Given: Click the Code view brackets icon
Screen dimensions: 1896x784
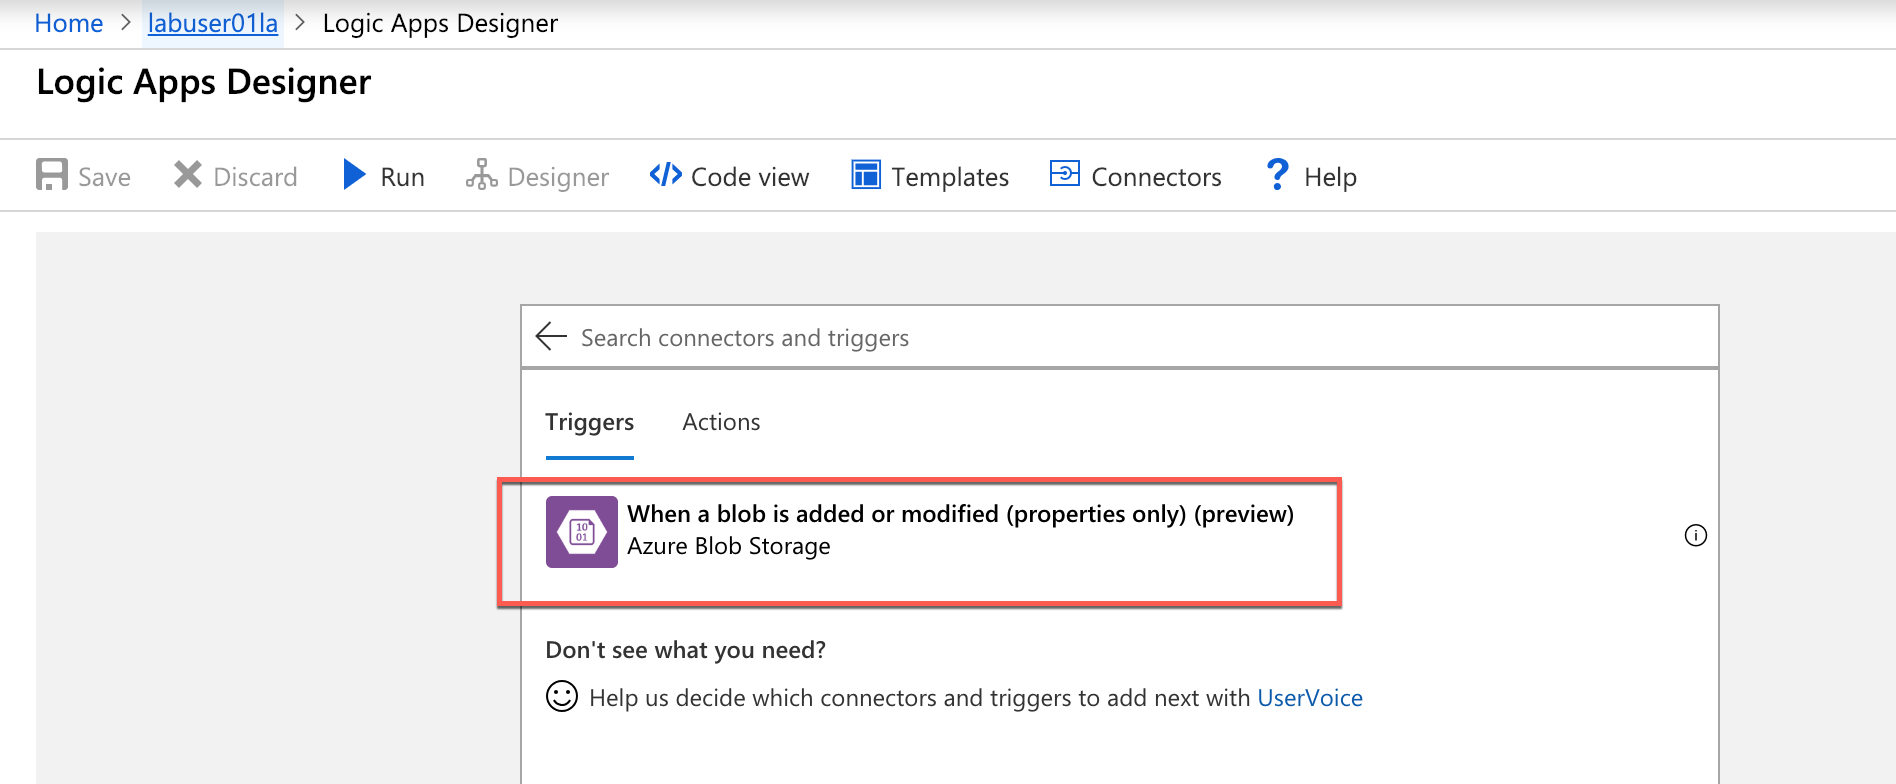Looking at the screenshot, I should (x=665, y=175).
